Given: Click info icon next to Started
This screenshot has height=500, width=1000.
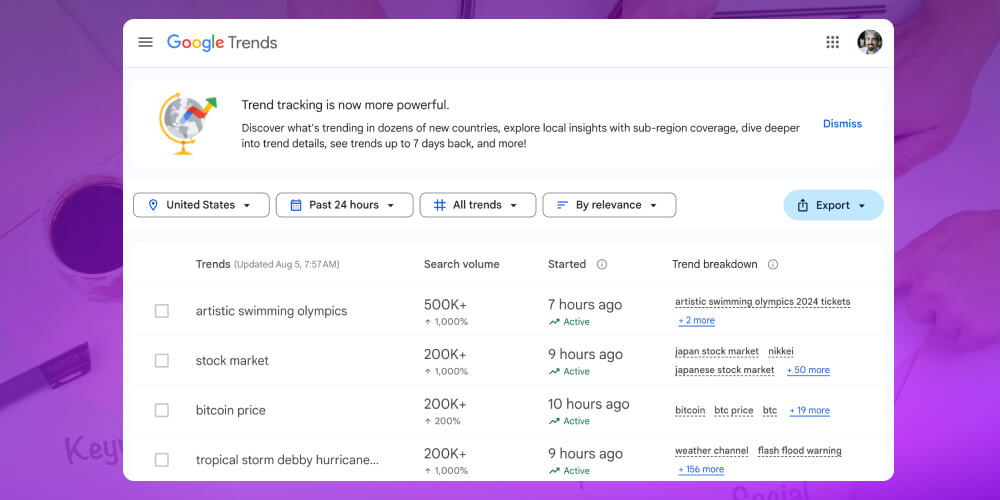Looking at the screenshot, I should (601, 264).
